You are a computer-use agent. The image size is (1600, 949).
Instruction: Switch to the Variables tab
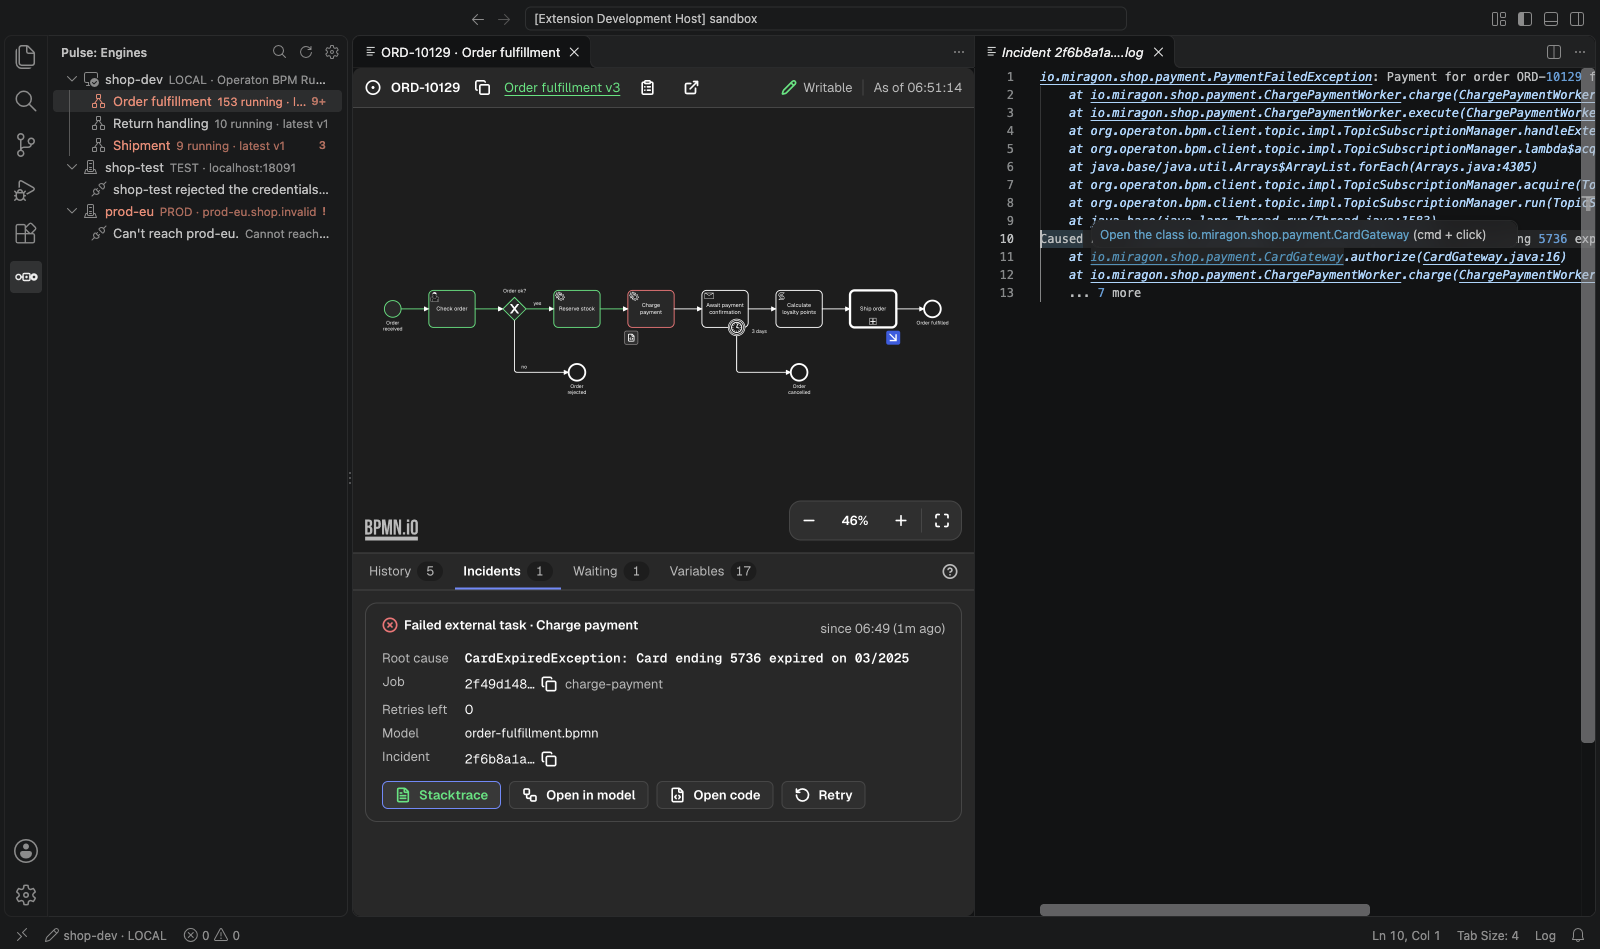(x=711, y=572)
